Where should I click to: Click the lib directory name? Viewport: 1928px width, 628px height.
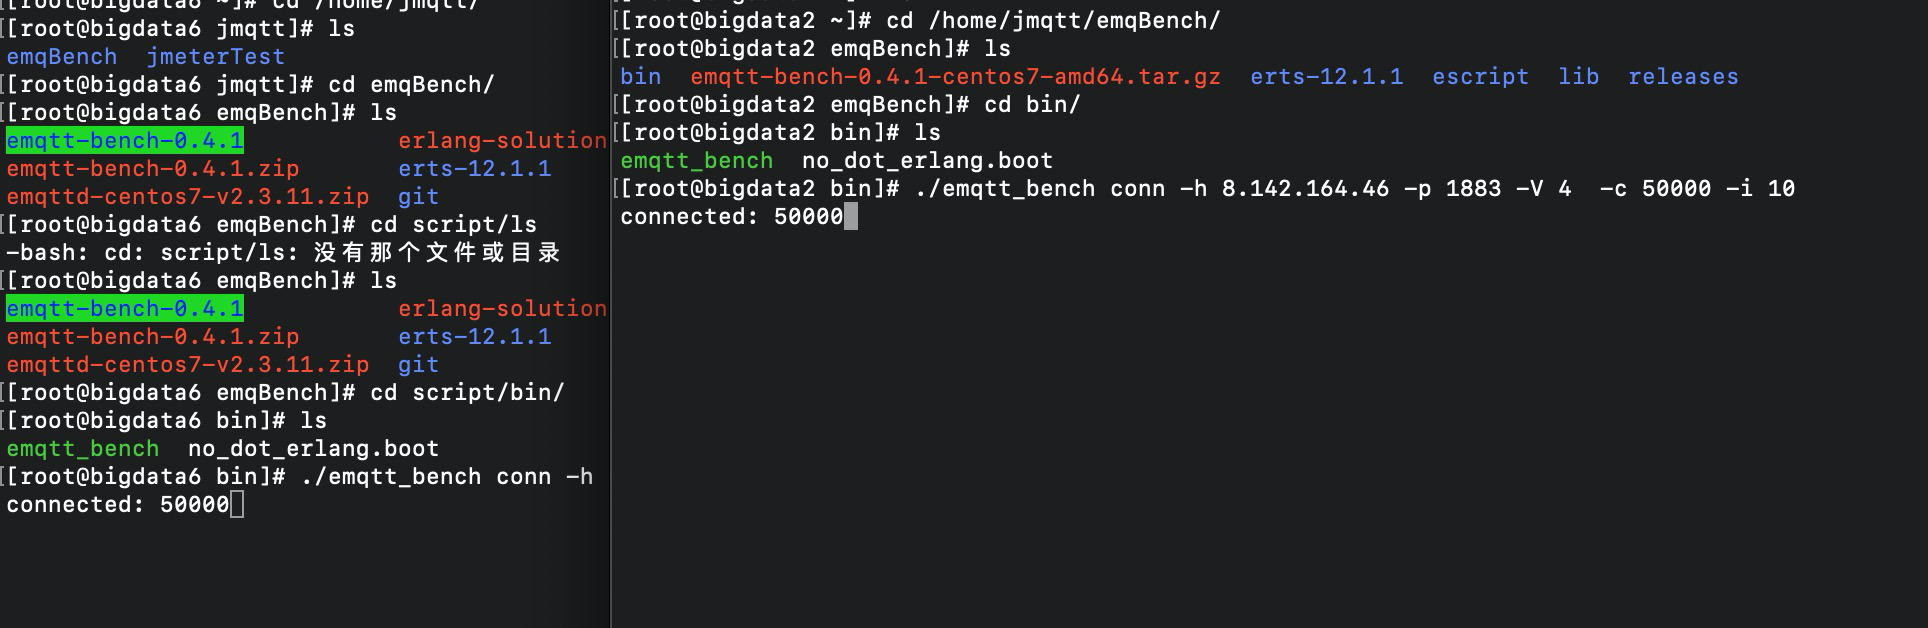(x=1578, y=77)
